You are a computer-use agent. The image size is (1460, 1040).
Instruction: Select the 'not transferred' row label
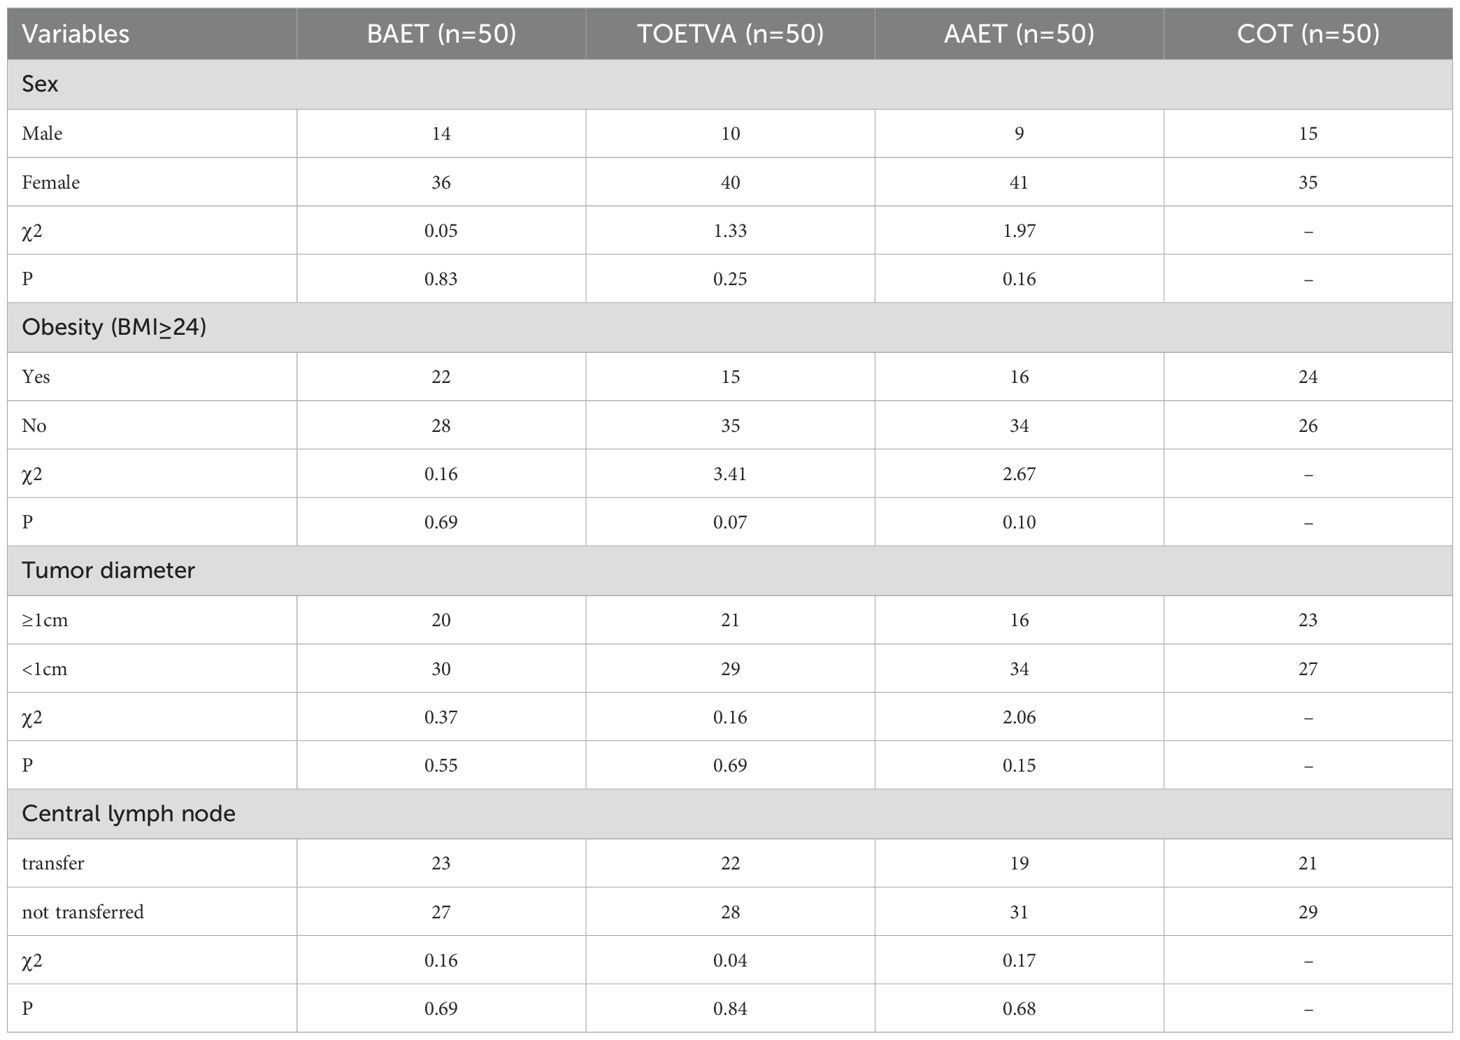pyautogui.click(x=83, y=912)
